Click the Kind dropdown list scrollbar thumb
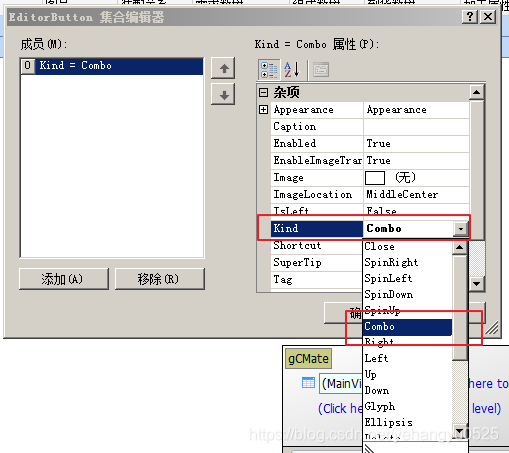509x453 pixels. click(460, 308)
